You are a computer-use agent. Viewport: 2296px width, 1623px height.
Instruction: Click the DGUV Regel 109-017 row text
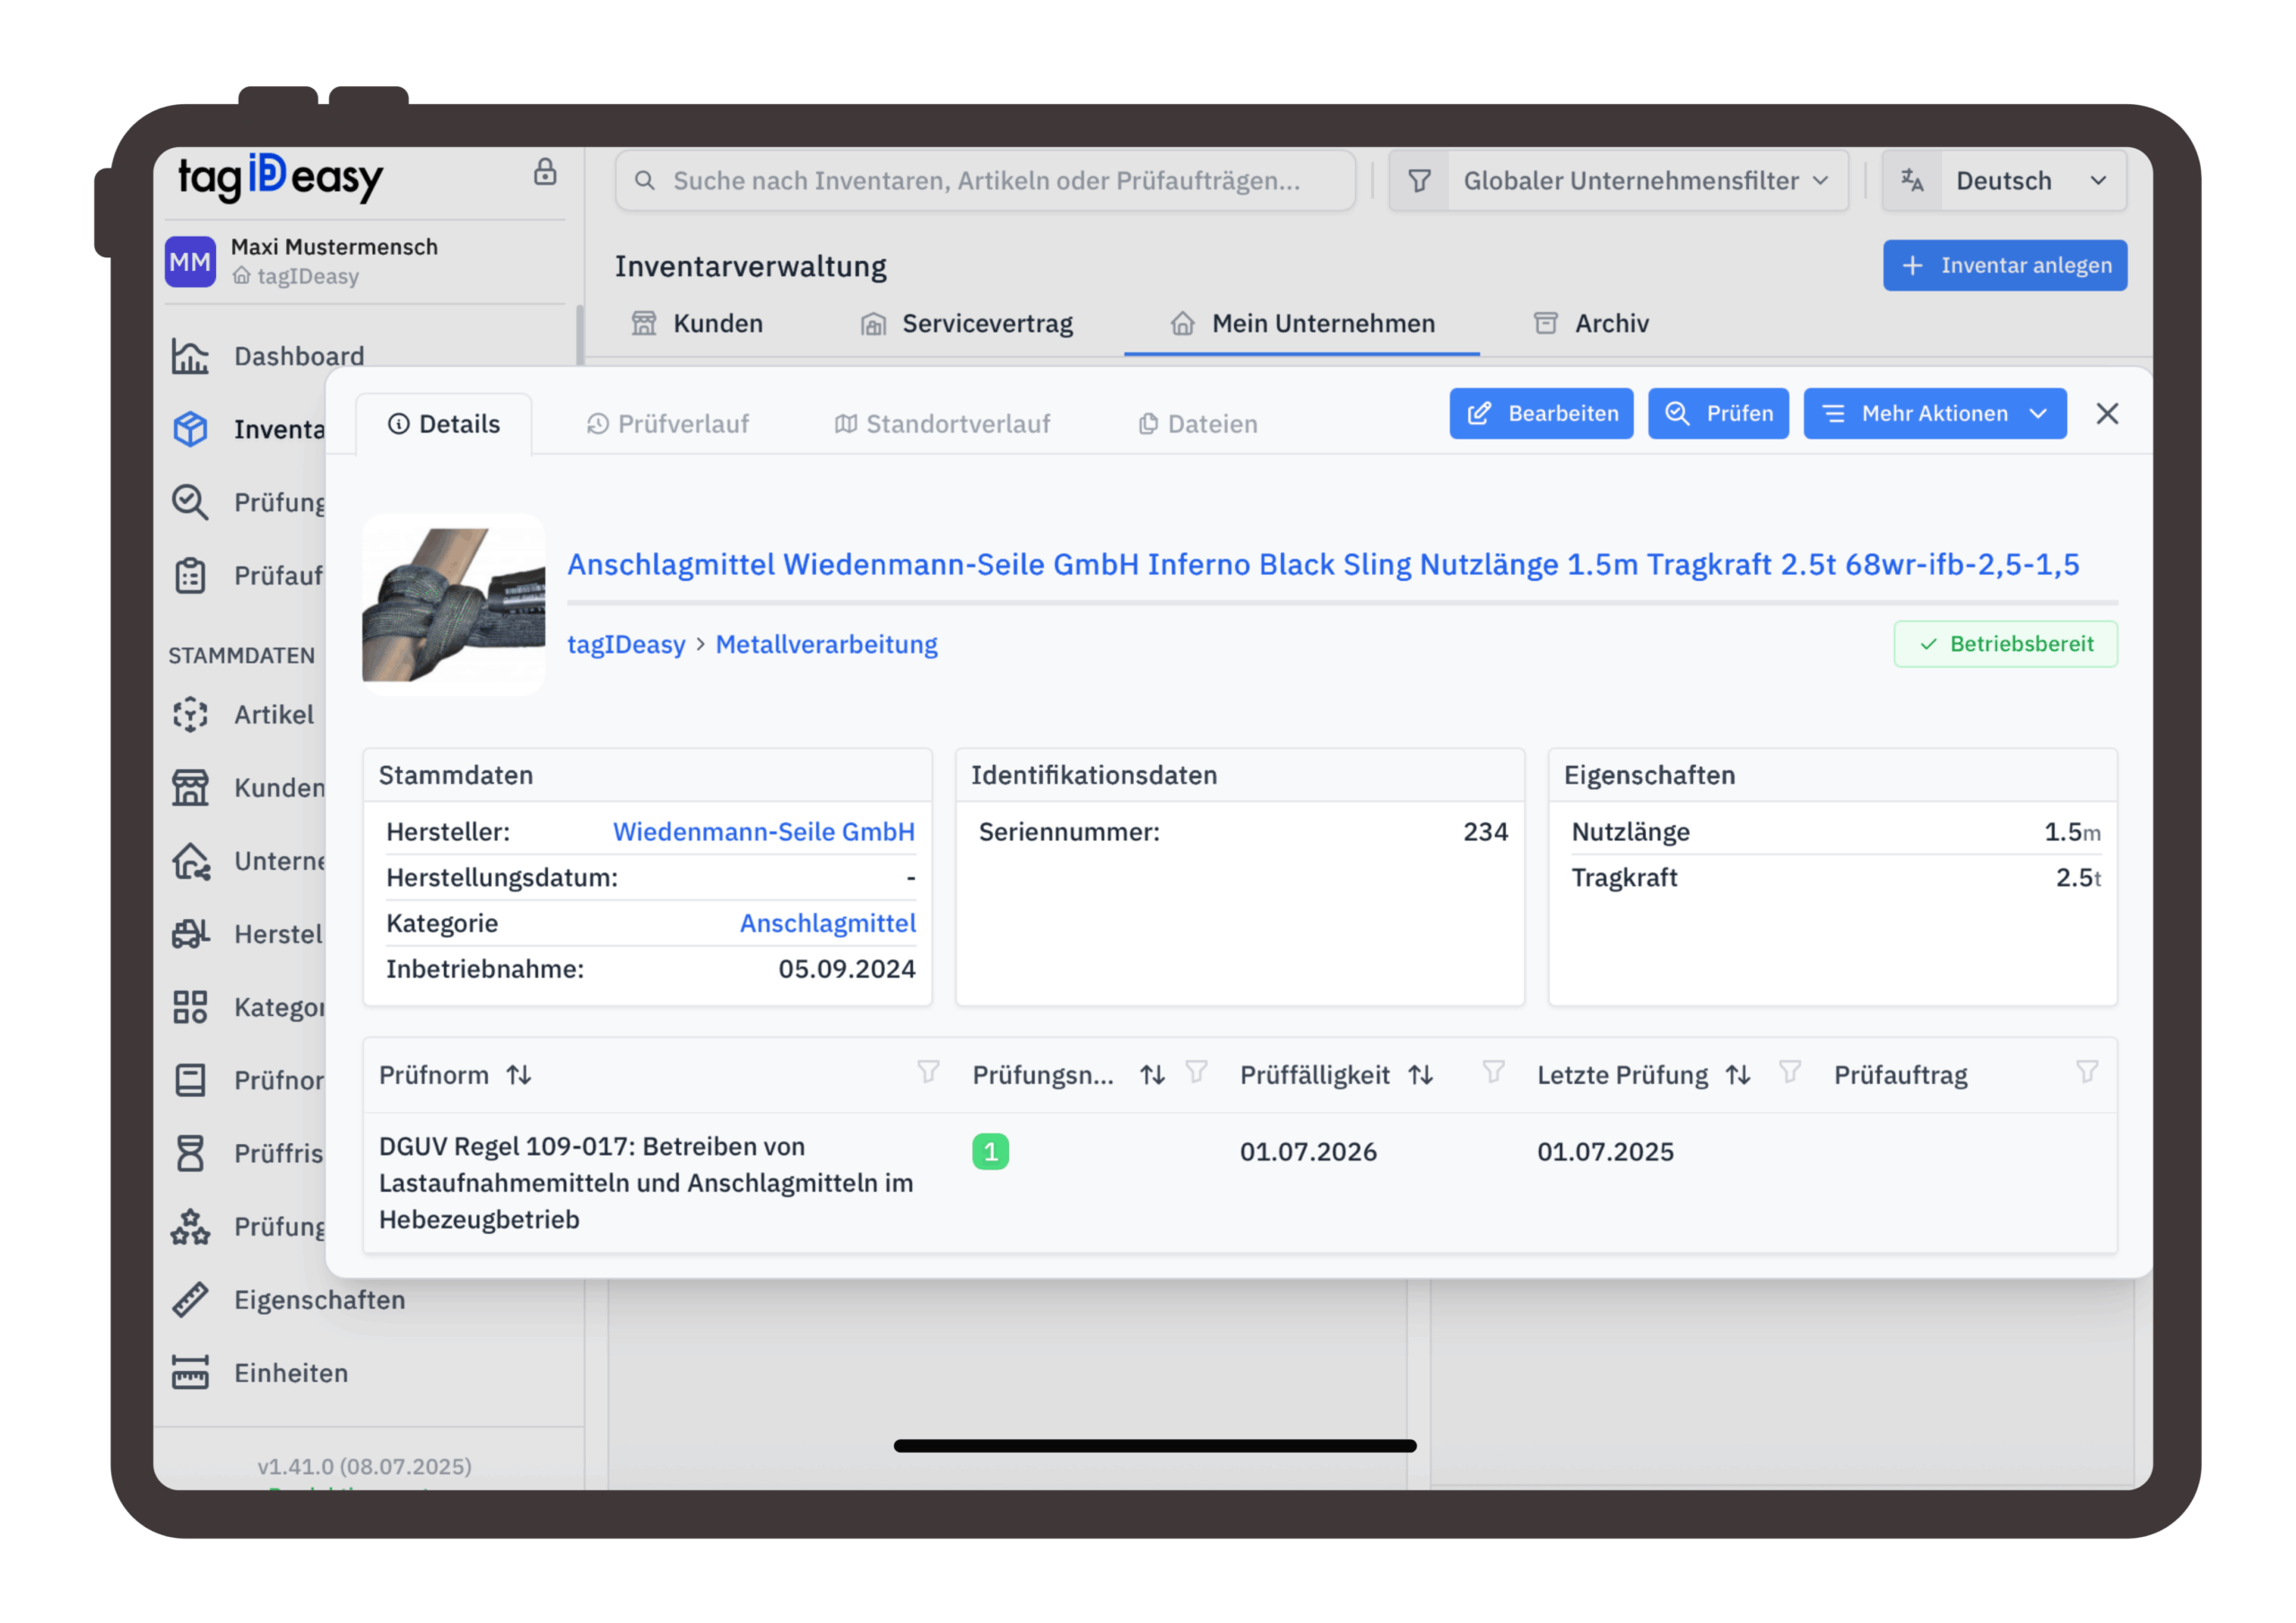pyautogui.click(x=646, y=1182)
